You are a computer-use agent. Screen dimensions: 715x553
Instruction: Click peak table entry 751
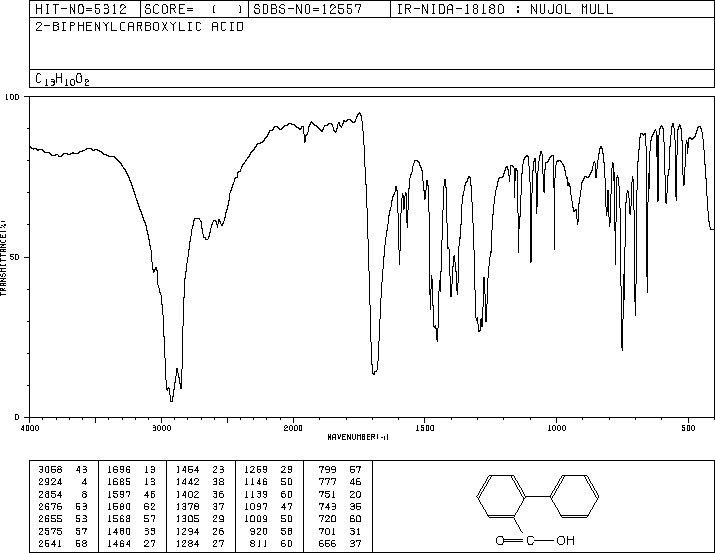pos(327,495)
